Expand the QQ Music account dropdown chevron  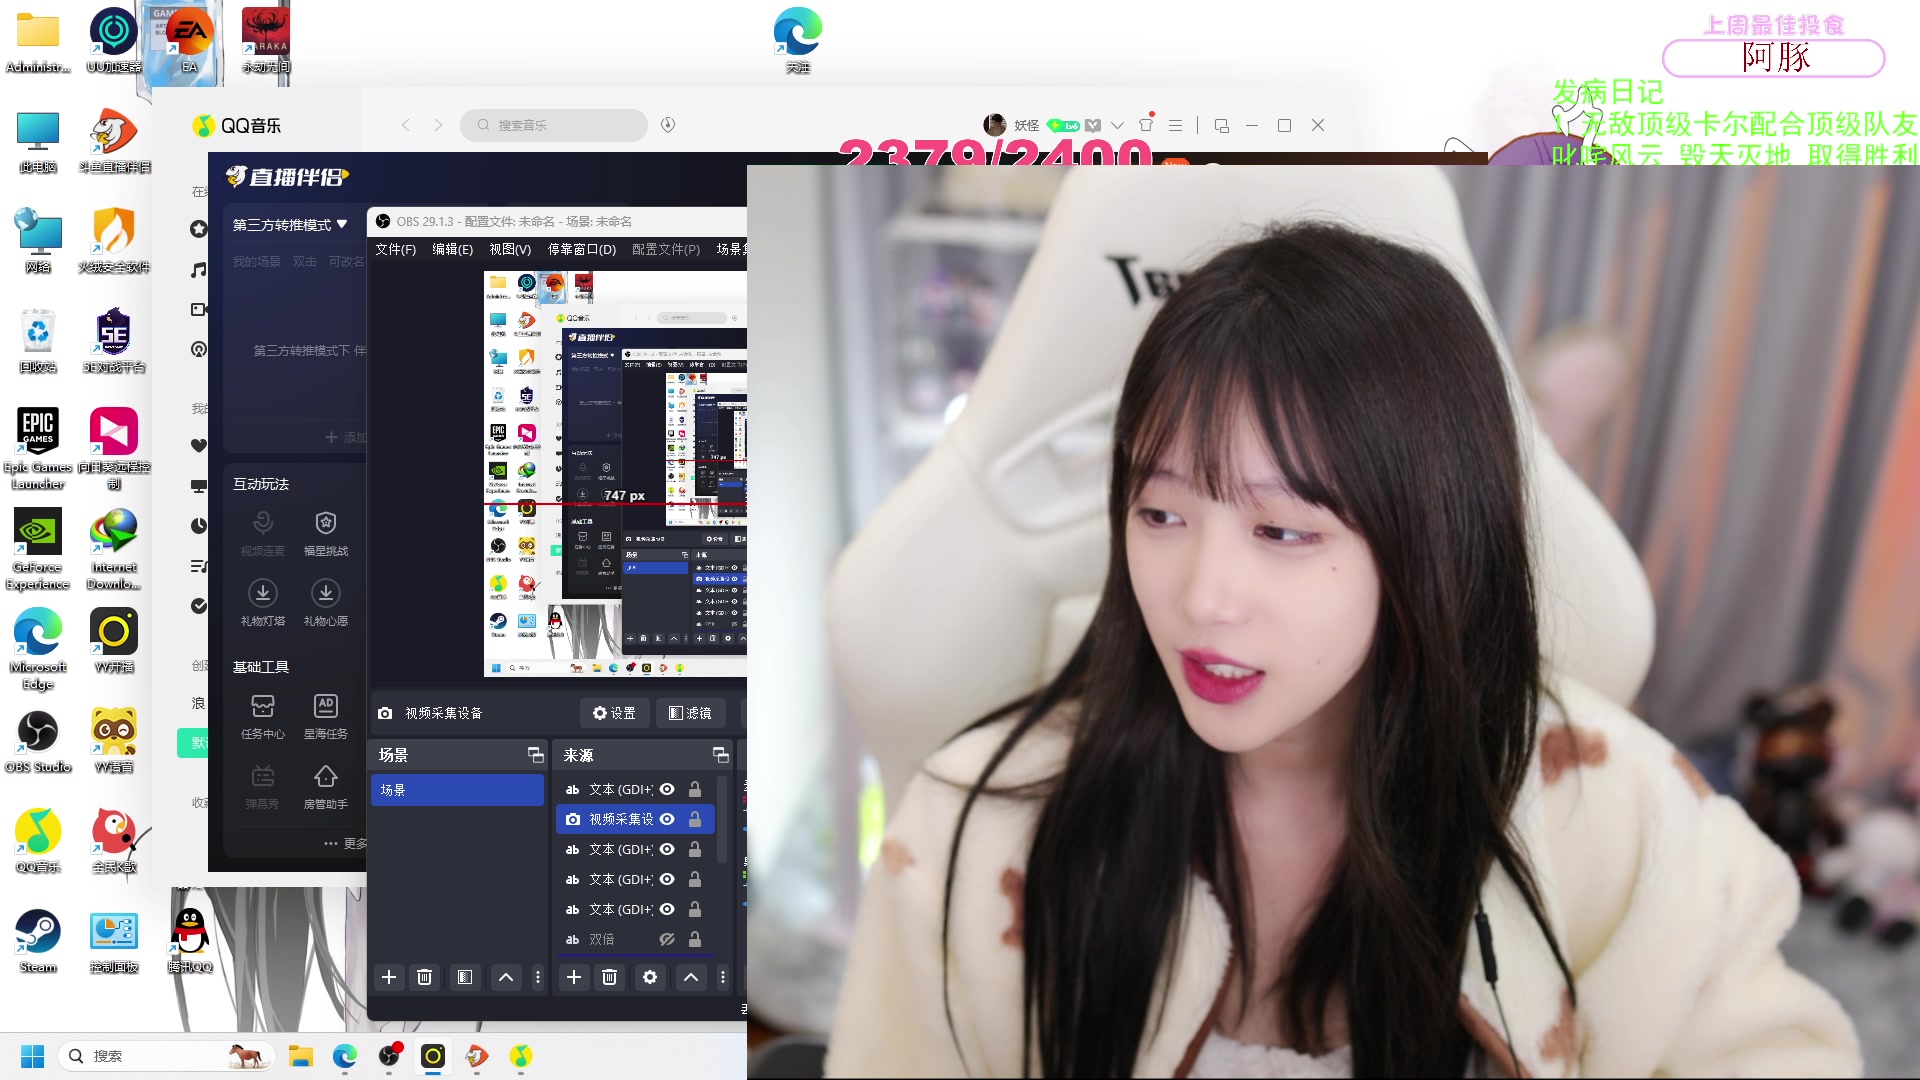point(1118,125)
